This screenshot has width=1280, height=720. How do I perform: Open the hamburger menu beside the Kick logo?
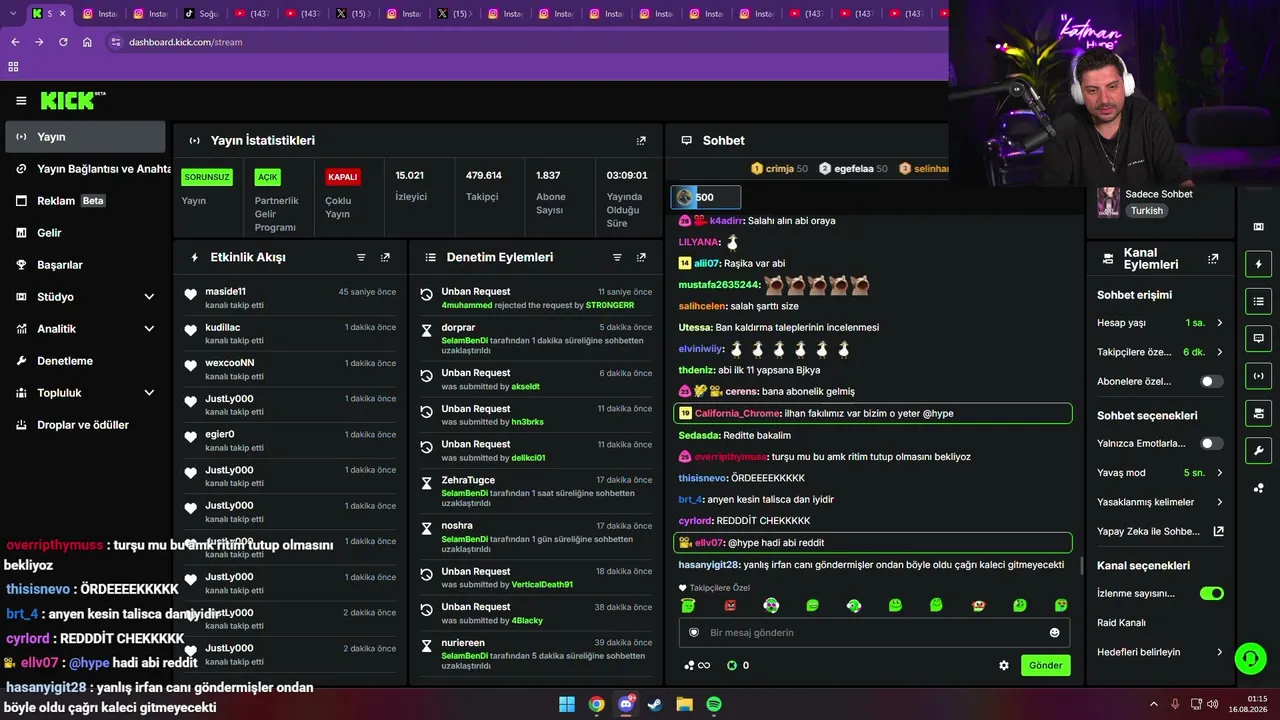(21, 101)
